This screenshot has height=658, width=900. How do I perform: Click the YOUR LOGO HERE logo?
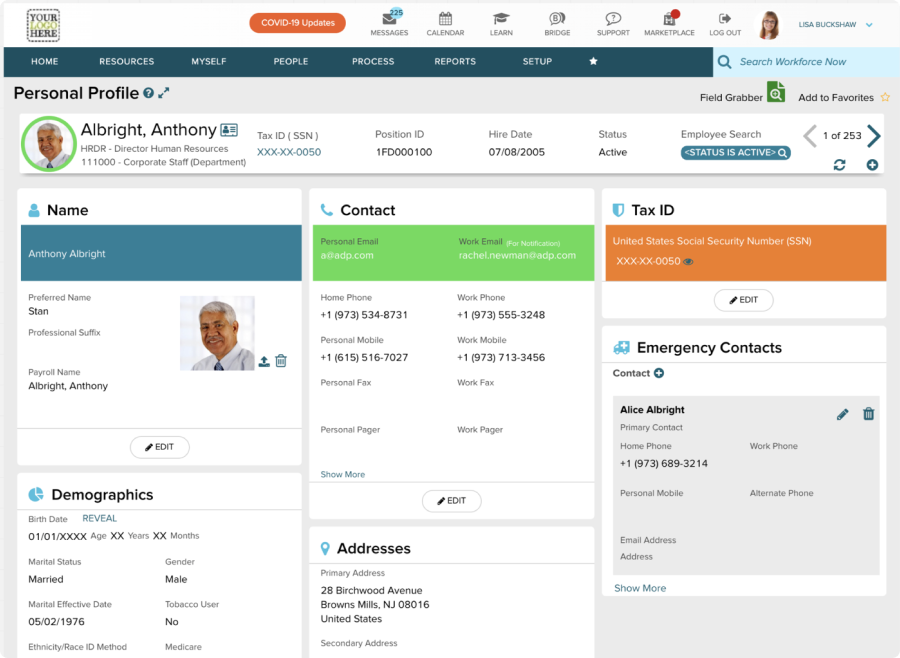43,25
